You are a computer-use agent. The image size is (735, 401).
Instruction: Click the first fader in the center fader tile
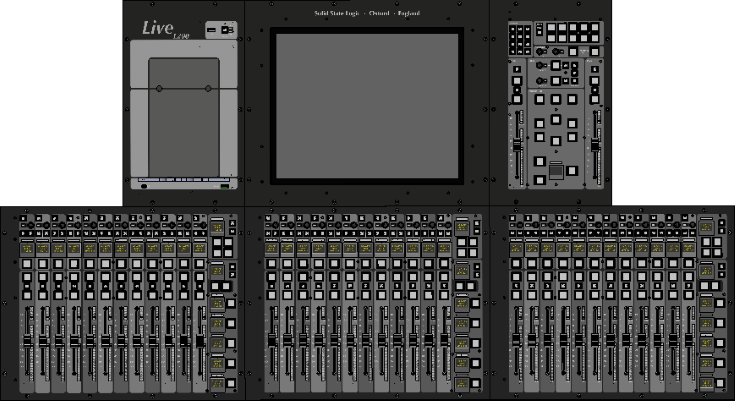point(272,340)
